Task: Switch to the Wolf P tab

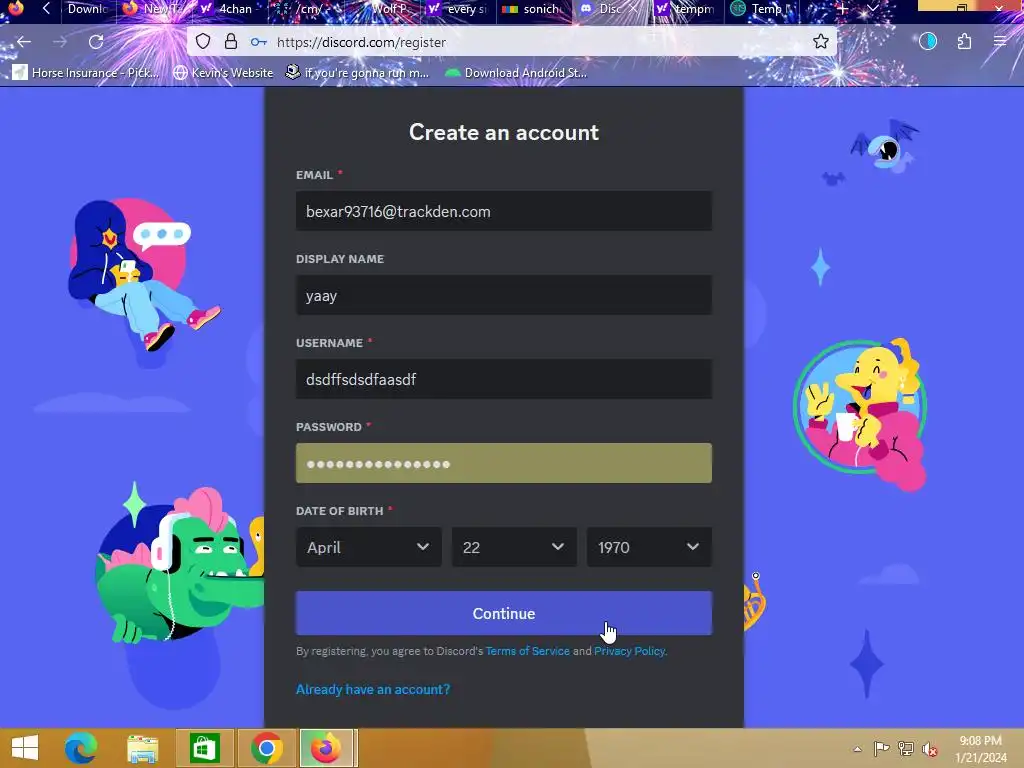Action: [x=384, y=9]
